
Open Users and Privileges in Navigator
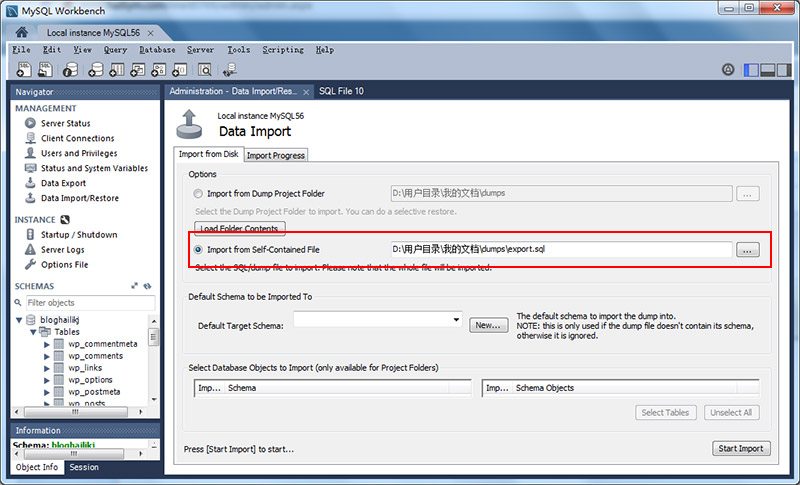(79, 153)
